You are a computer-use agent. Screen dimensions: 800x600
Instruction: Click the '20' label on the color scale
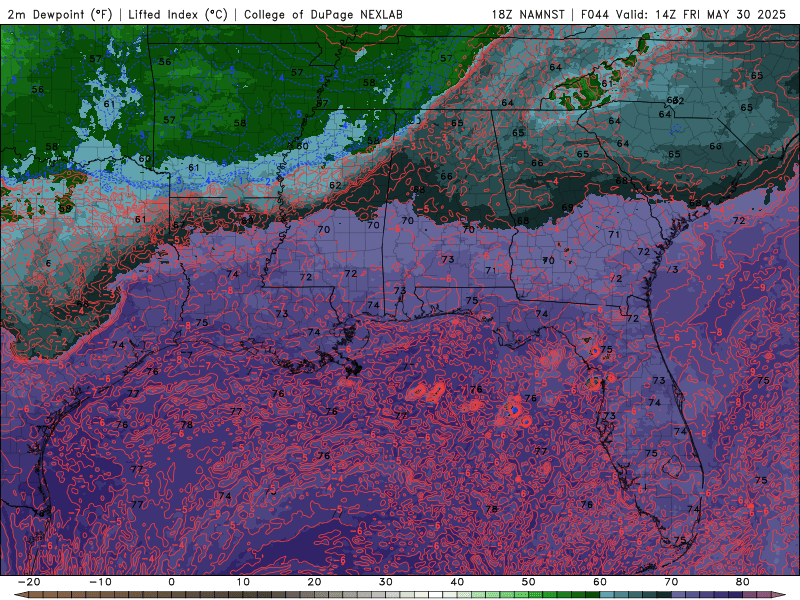(314, 582)
